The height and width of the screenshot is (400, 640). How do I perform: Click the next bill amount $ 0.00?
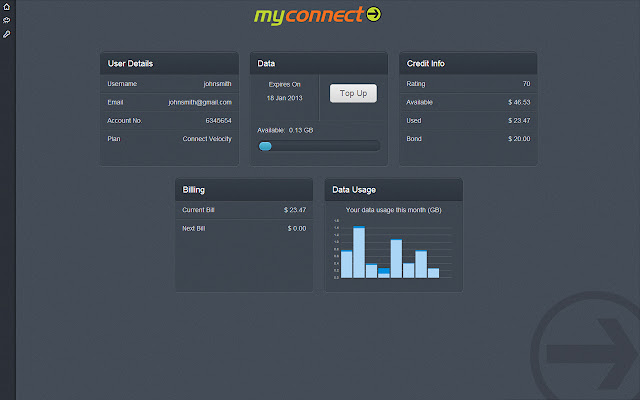297,228
